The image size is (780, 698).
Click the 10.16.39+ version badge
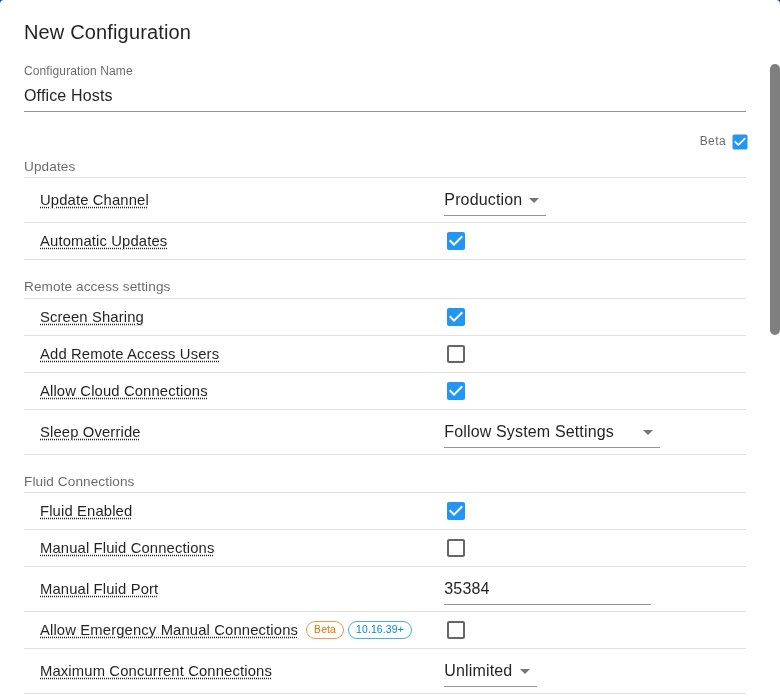coord(380,630)
